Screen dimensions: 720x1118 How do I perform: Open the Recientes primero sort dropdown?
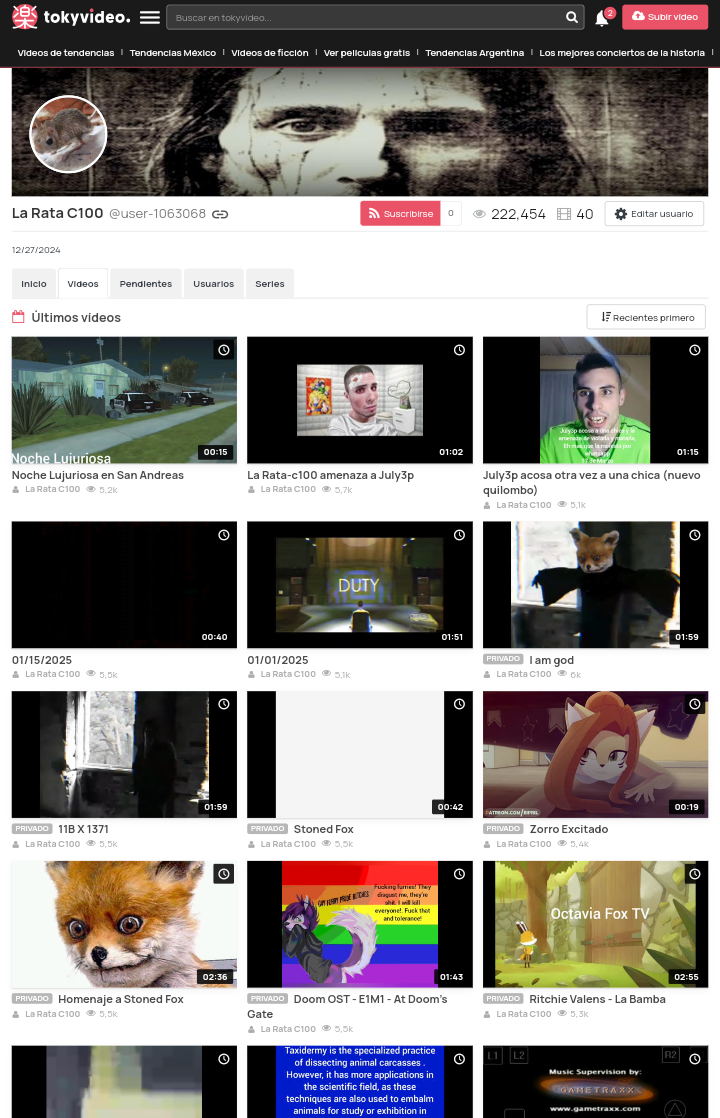click(x=647, y=317)
